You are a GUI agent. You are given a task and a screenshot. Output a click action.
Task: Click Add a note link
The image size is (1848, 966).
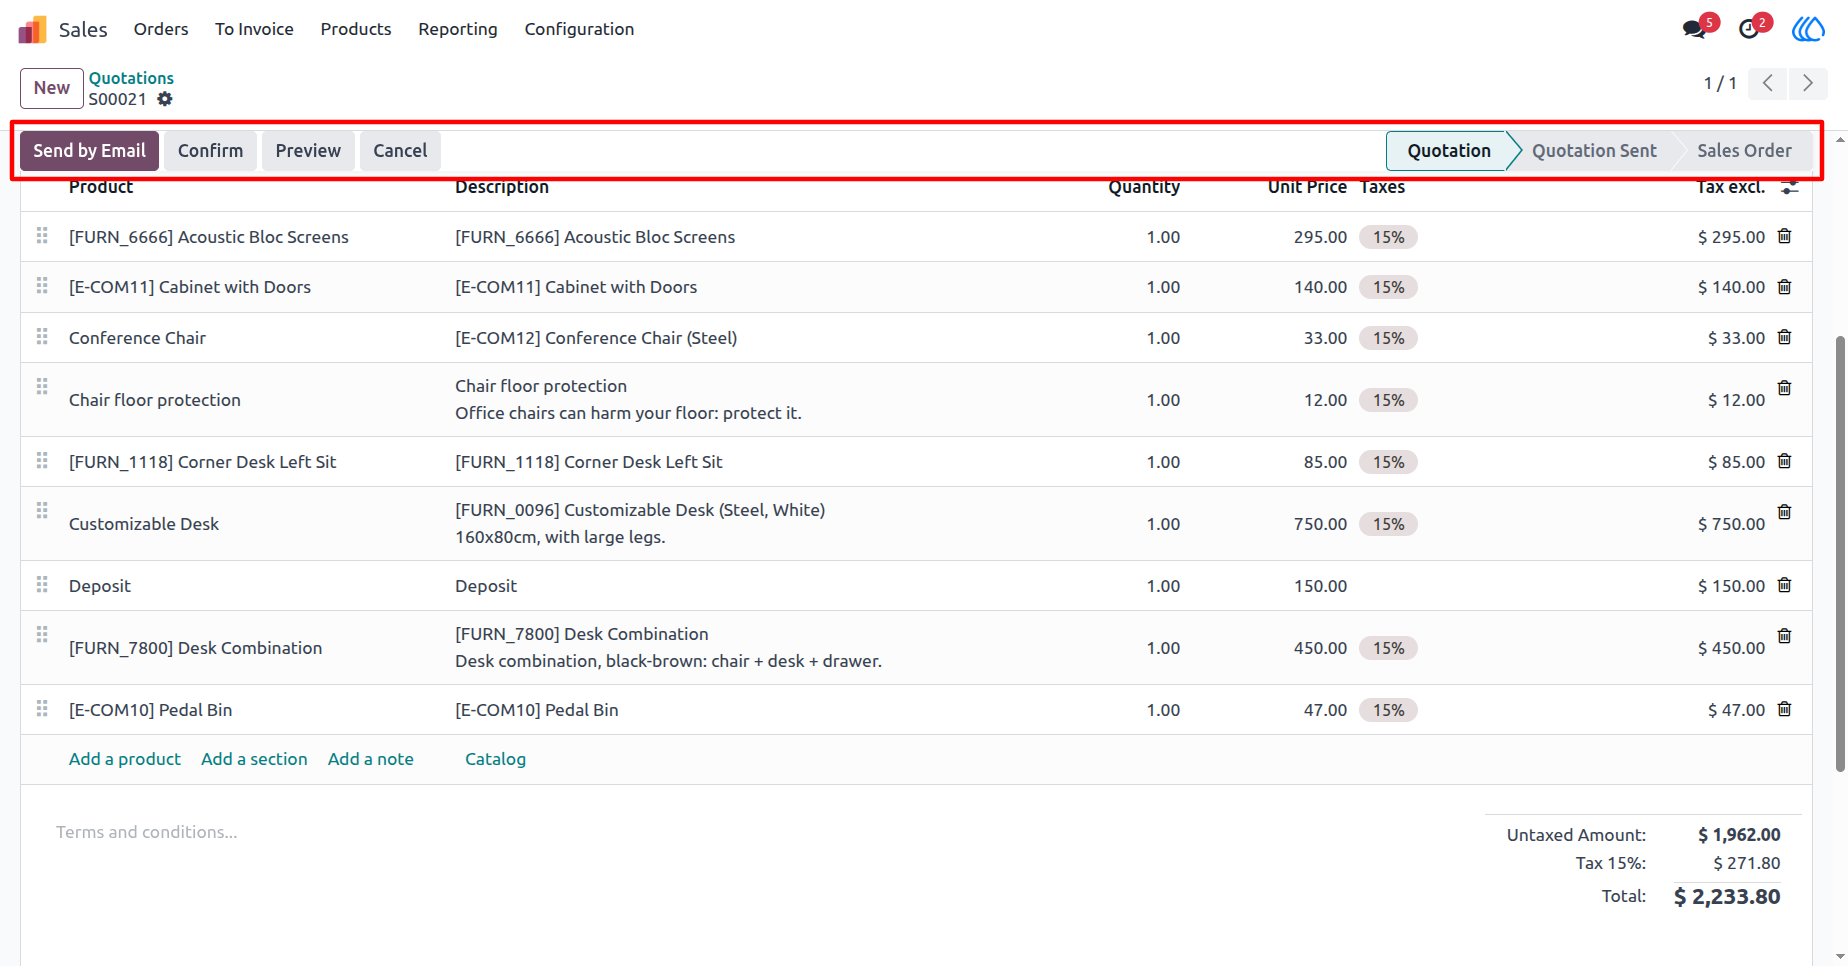pos(371,759)
